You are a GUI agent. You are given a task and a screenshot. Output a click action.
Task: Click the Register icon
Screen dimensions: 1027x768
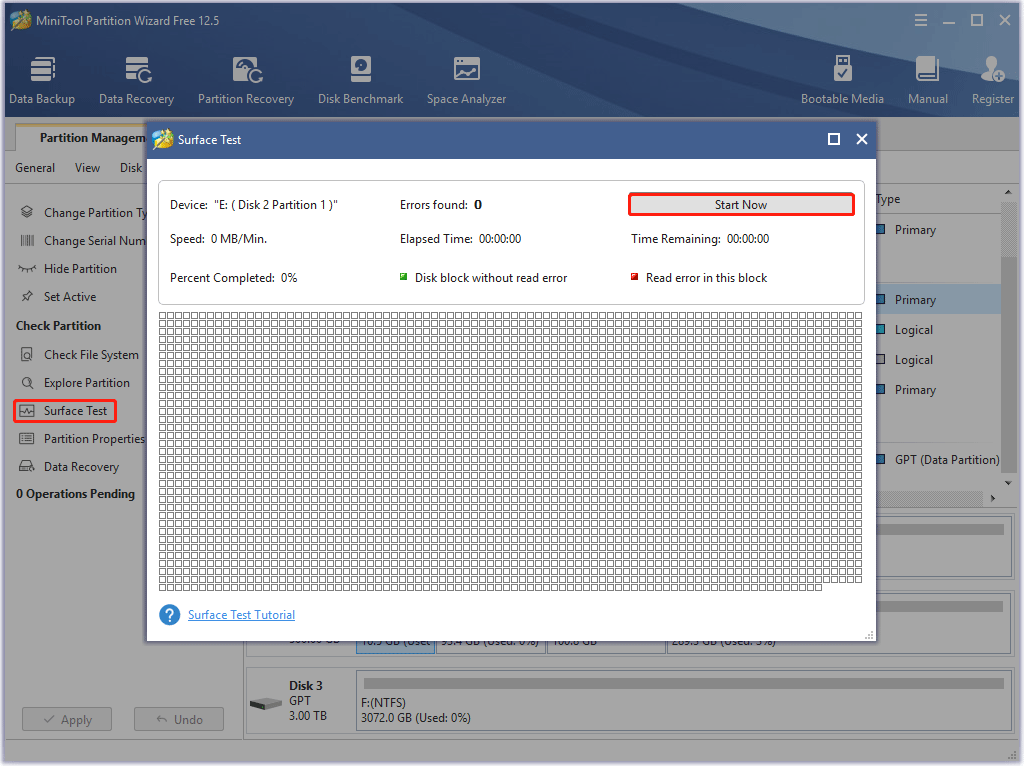(994, 70)
